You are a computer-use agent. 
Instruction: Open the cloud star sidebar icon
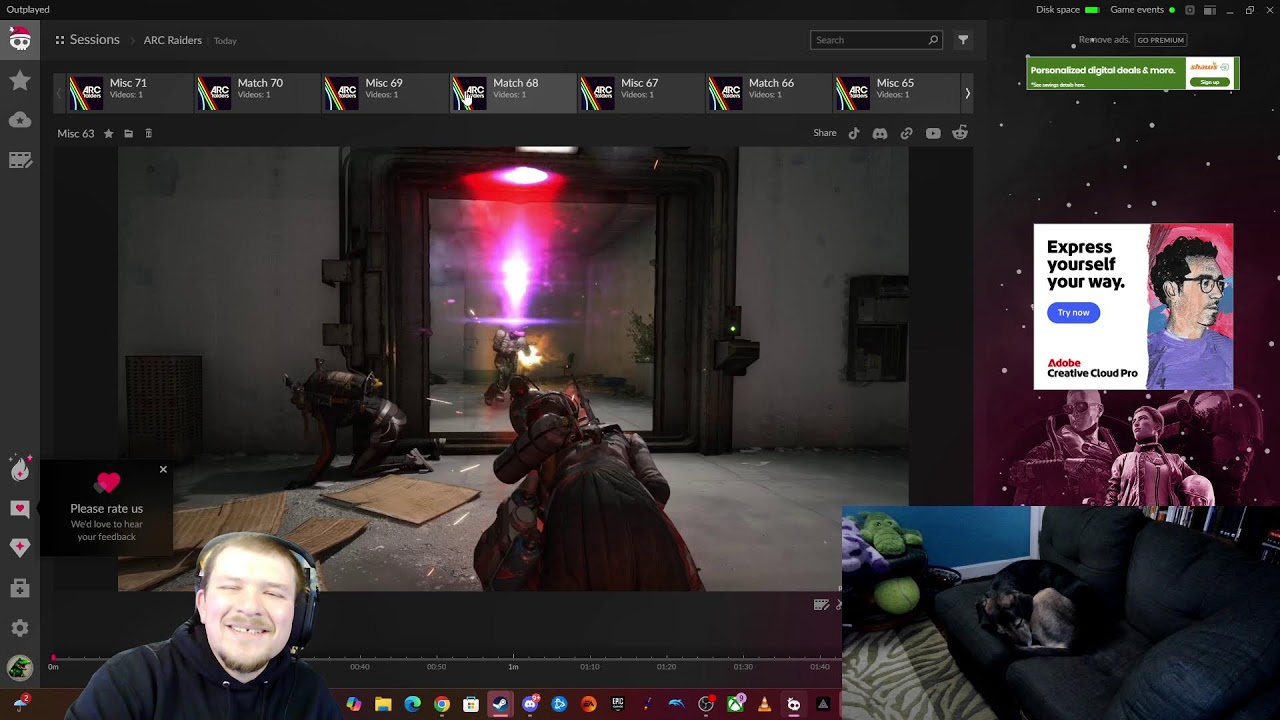click(x=19, y=120)
